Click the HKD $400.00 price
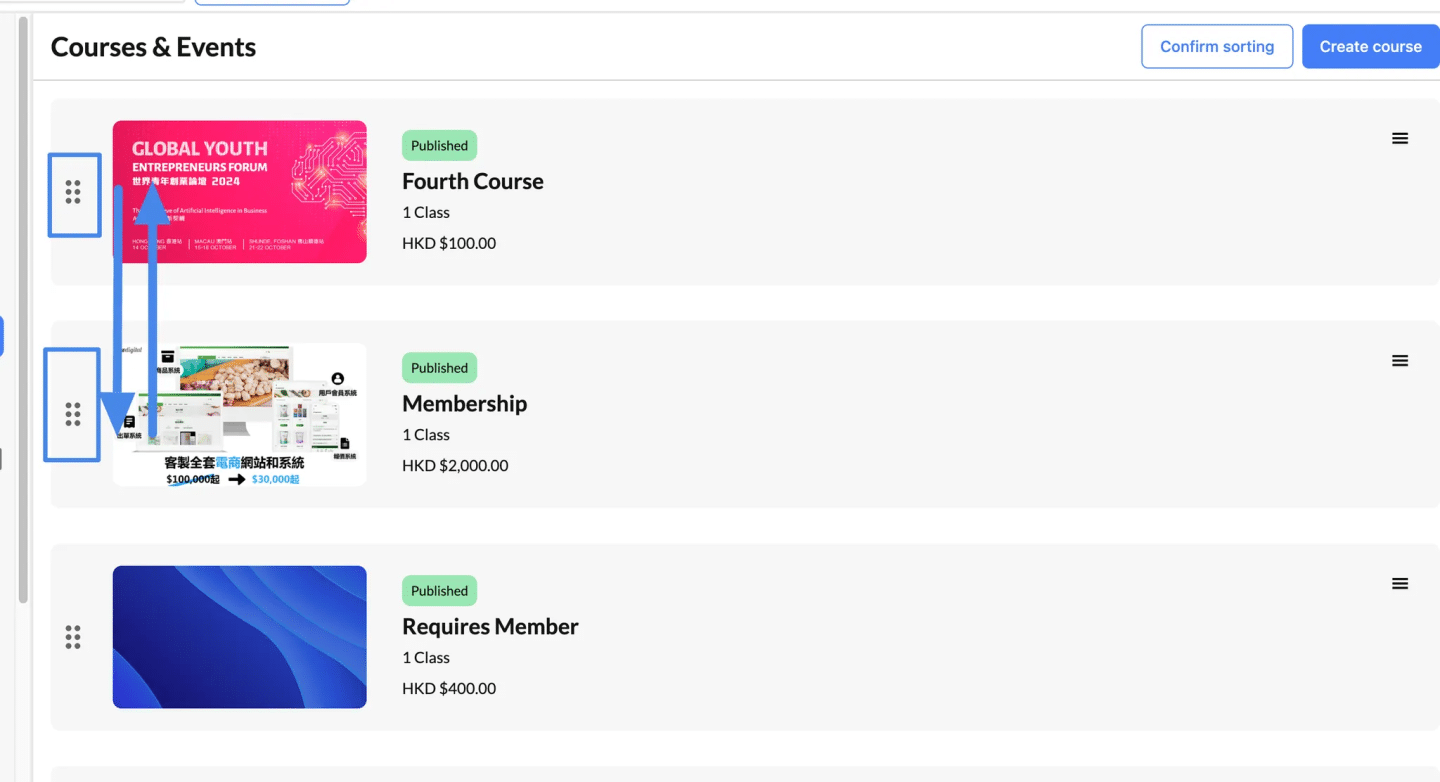 (449, 688)
